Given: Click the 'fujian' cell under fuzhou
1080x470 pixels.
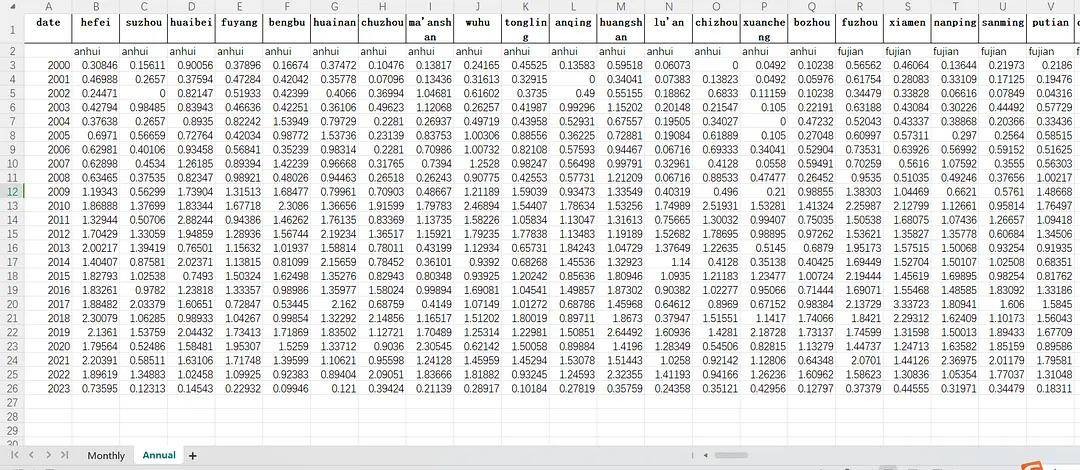Looking at the screenshot, I should click(x=860, y=51).
